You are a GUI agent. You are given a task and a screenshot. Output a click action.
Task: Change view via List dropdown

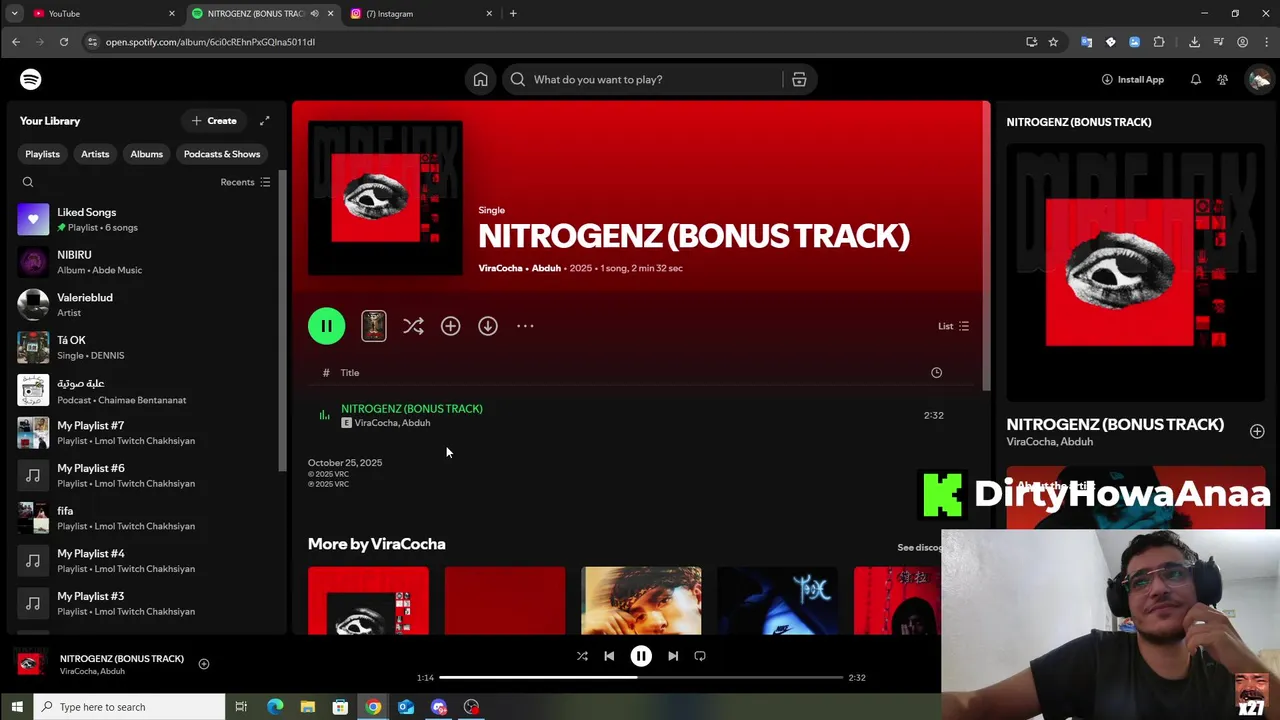pos(953,326)
